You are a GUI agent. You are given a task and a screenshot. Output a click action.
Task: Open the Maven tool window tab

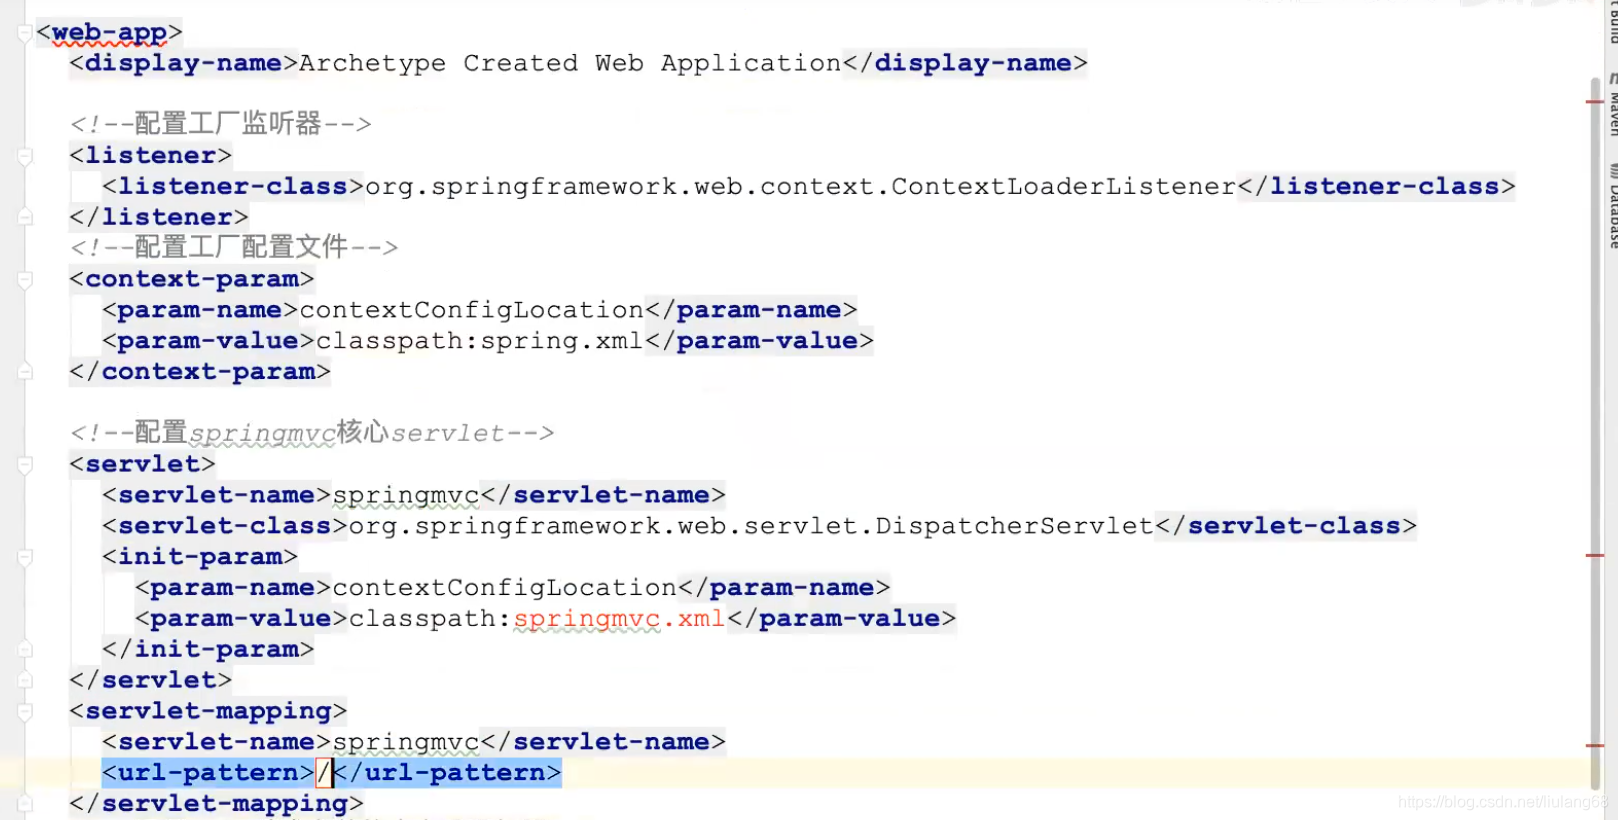(x=1612, y=105)
